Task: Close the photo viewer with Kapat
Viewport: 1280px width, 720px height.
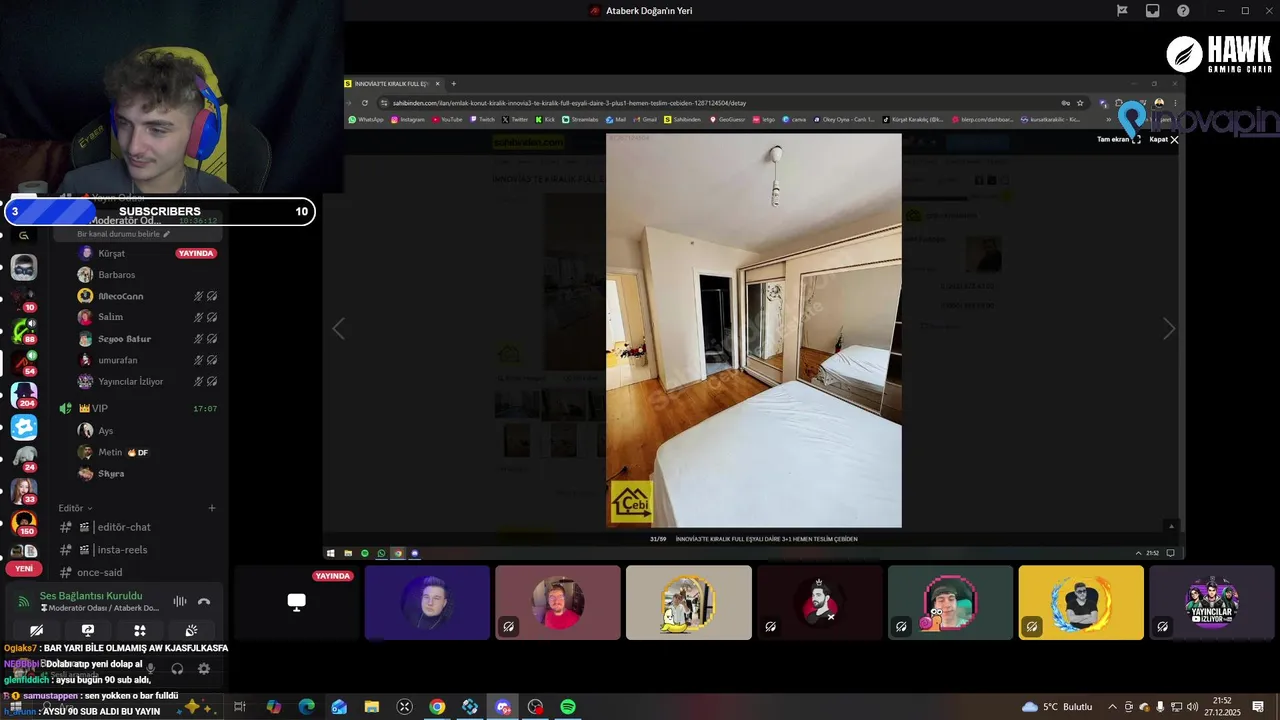Action: click(1163, 140)
